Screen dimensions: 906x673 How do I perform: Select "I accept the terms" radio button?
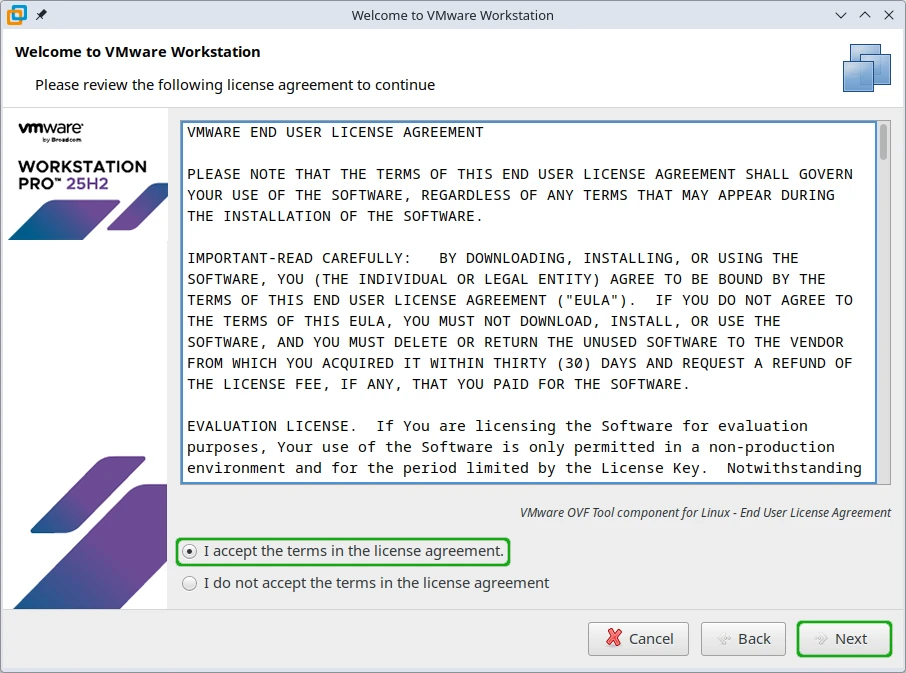click(x=190, y=551)
